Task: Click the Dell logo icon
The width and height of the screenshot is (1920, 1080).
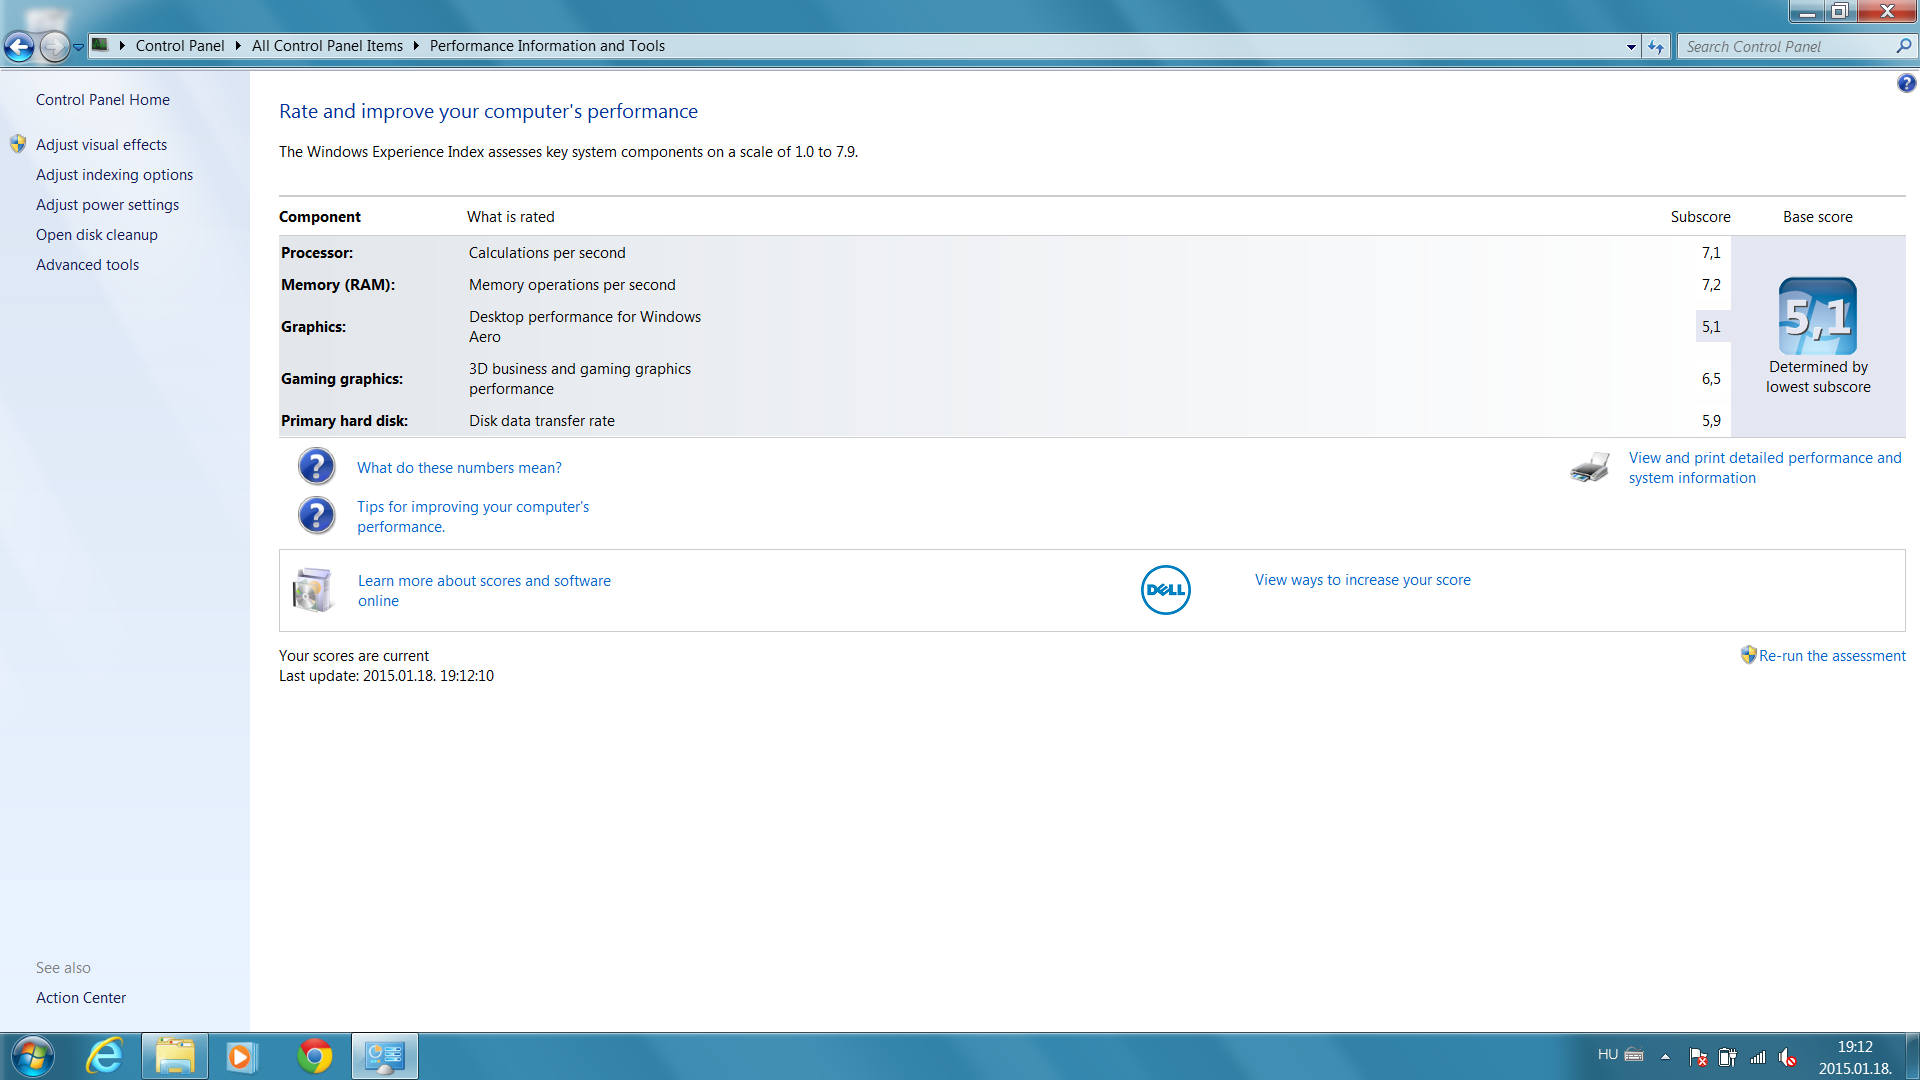Action: coord(1165,590)
